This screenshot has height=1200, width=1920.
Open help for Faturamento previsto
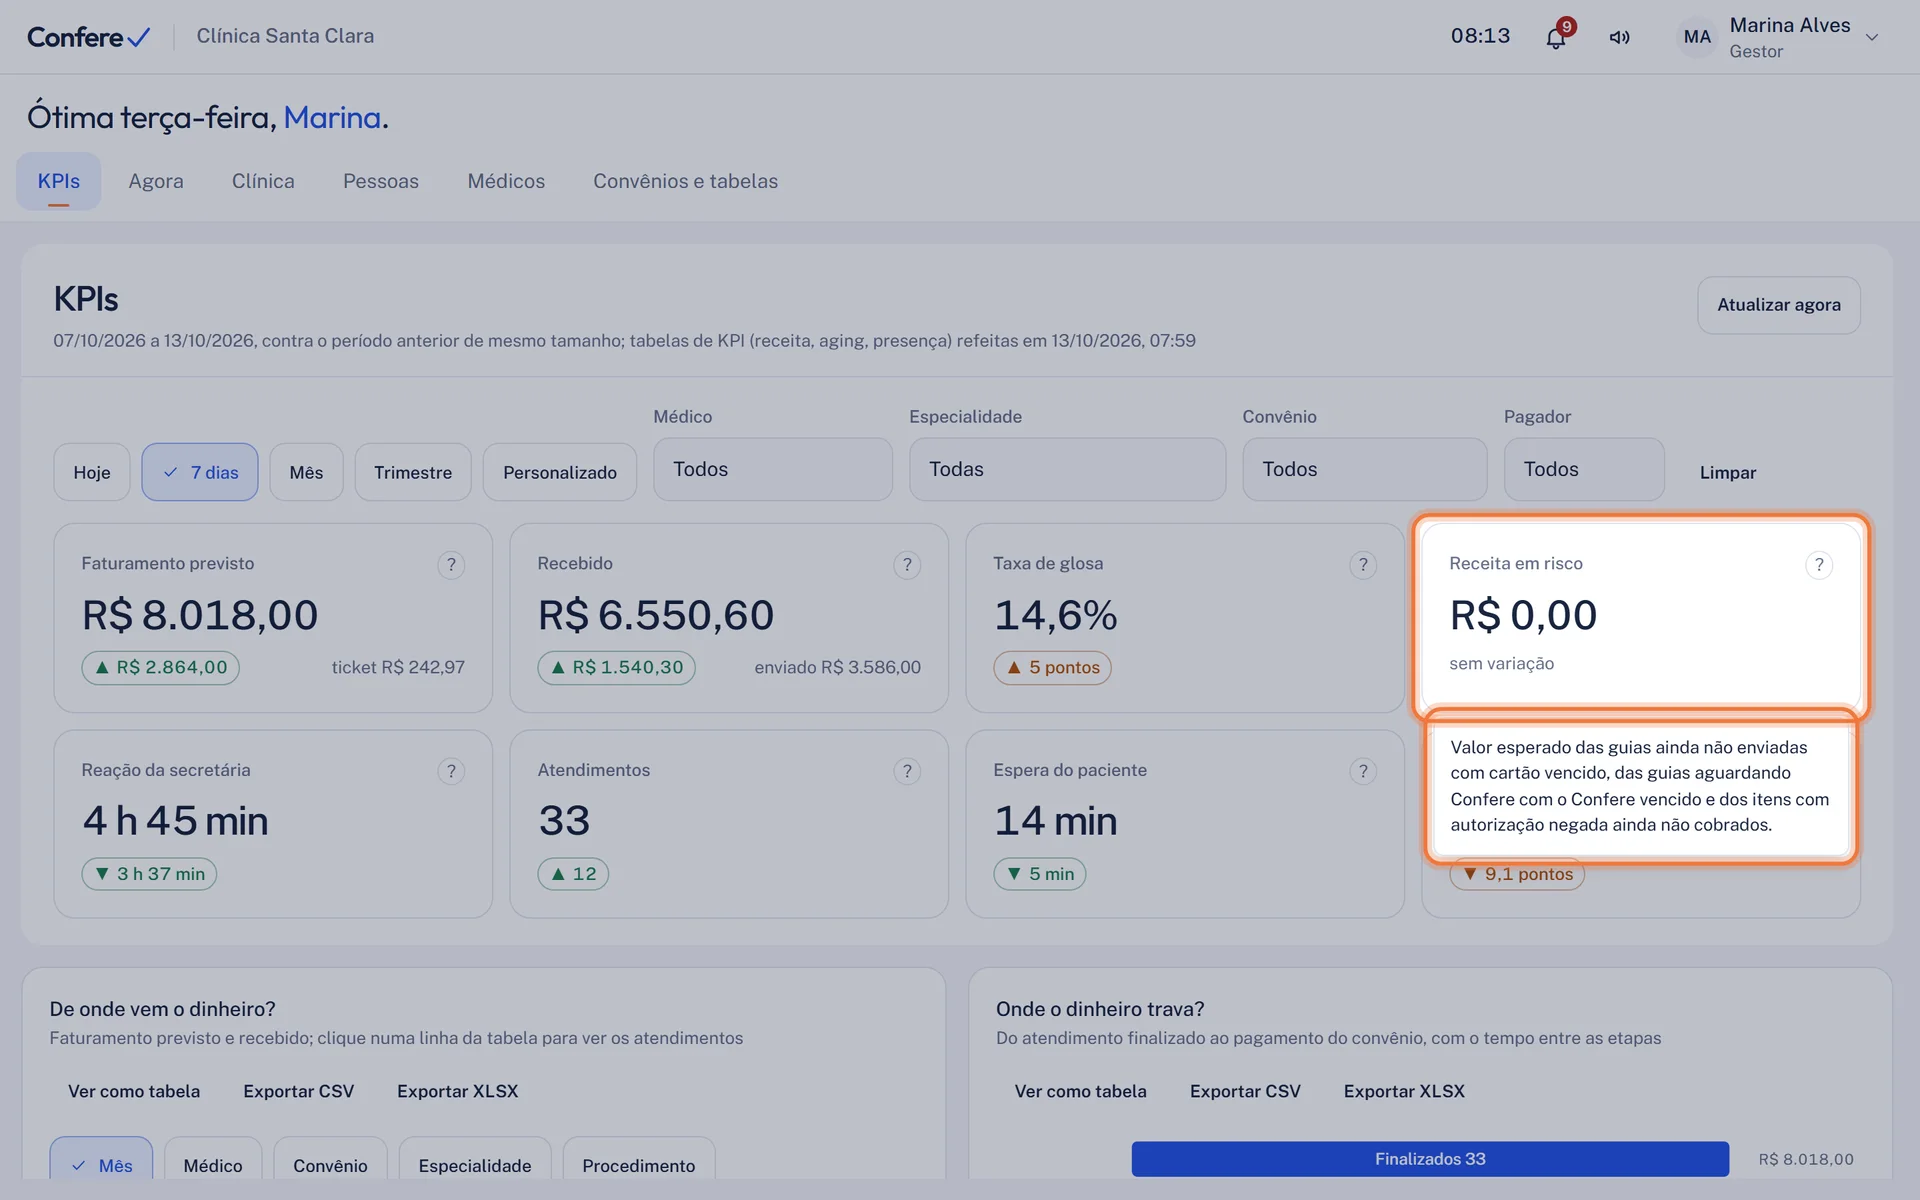[451, 565]
